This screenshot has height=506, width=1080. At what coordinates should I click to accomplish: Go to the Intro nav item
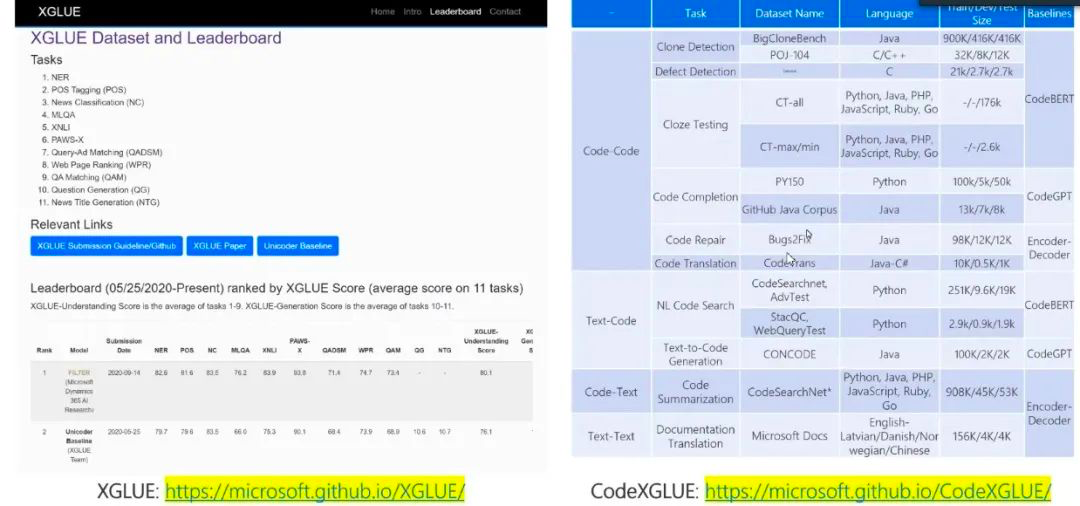pos(413,12)
